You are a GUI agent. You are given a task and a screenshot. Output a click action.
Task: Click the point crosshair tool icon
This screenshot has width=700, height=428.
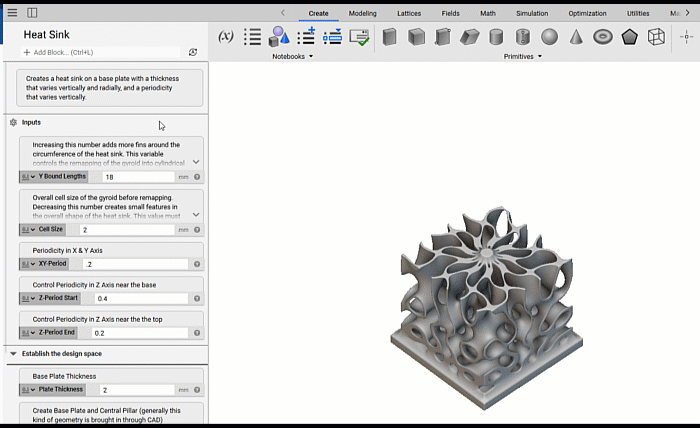coord(687,37)
